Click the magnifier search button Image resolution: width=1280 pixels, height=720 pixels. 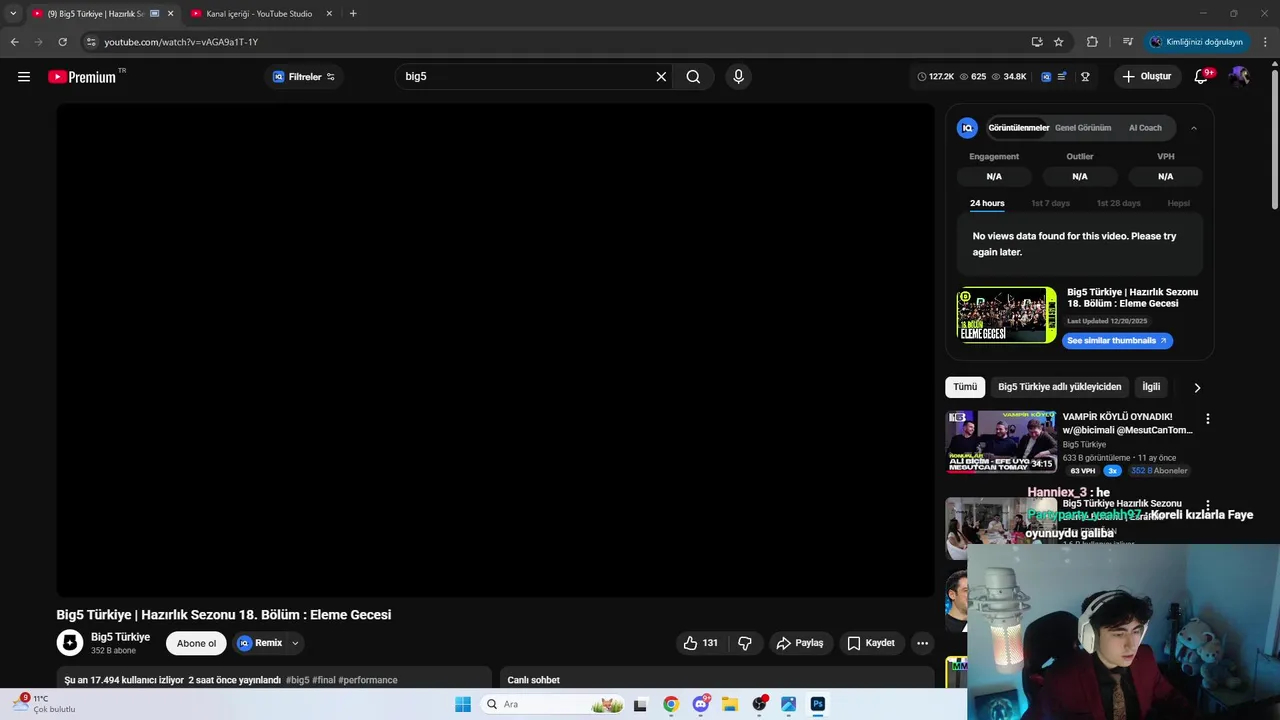coord(693,77)
